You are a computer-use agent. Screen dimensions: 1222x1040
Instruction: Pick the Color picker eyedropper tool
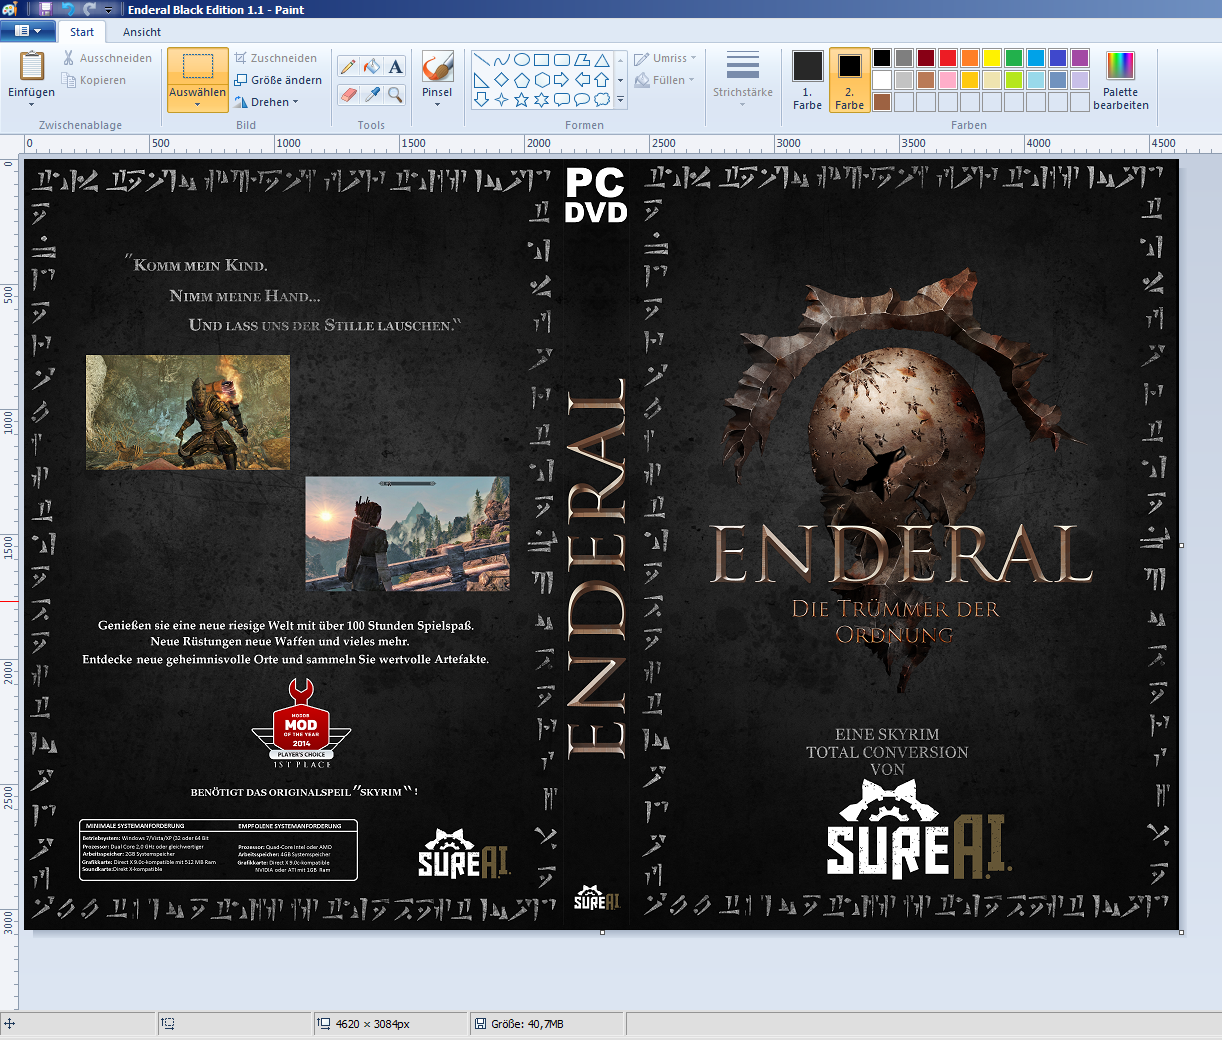click(372, 95)
